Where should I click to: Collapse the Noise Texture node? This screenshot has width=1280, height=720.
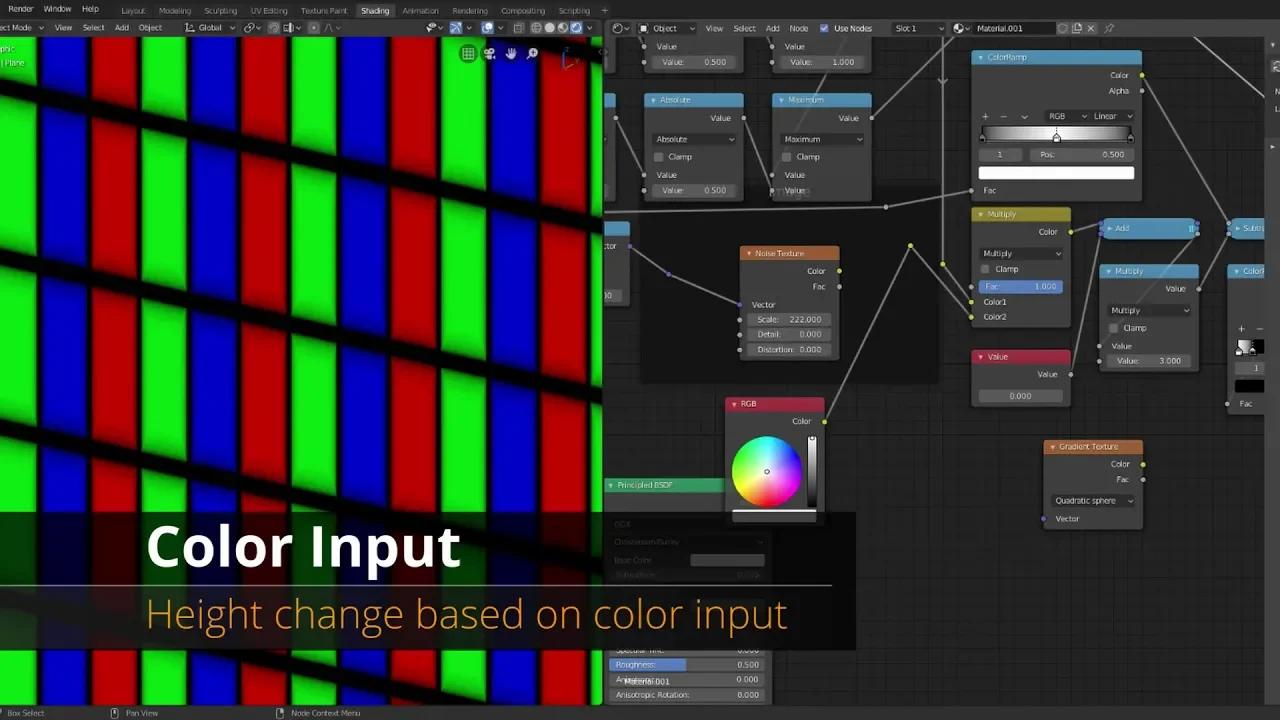click(x=750, y=252)
